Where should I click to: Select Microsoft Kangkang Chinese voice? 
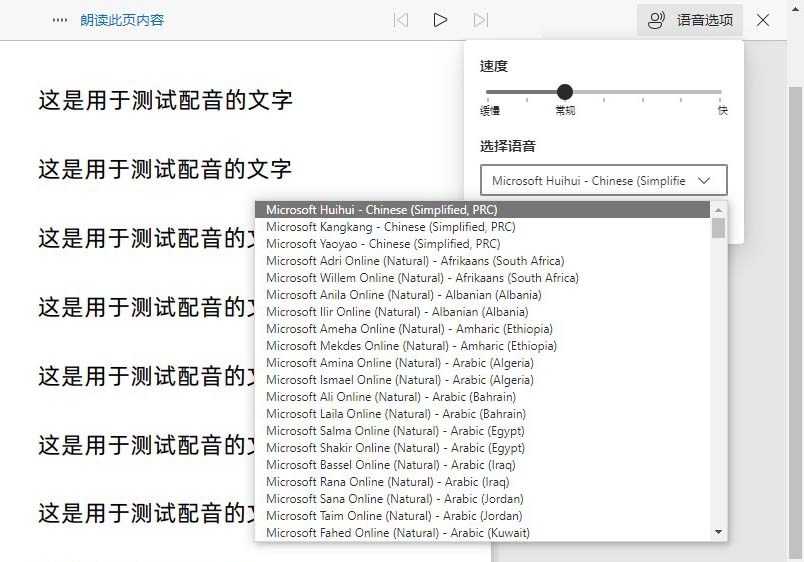(x=390, y=227)
